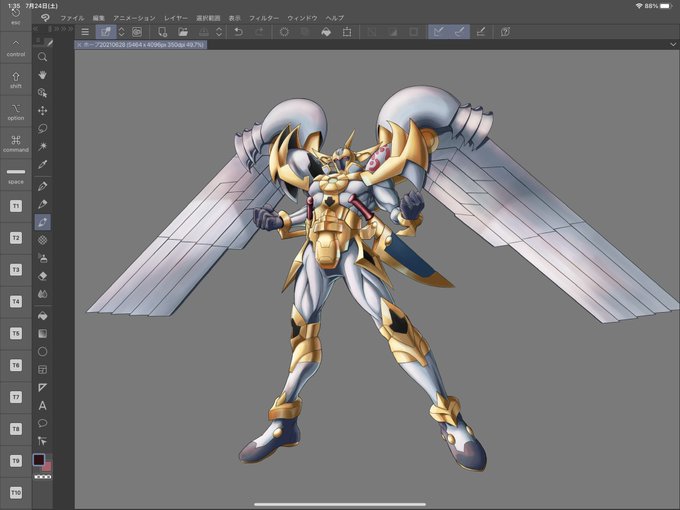Open the Clip Studio logo menu

(45, 18)
